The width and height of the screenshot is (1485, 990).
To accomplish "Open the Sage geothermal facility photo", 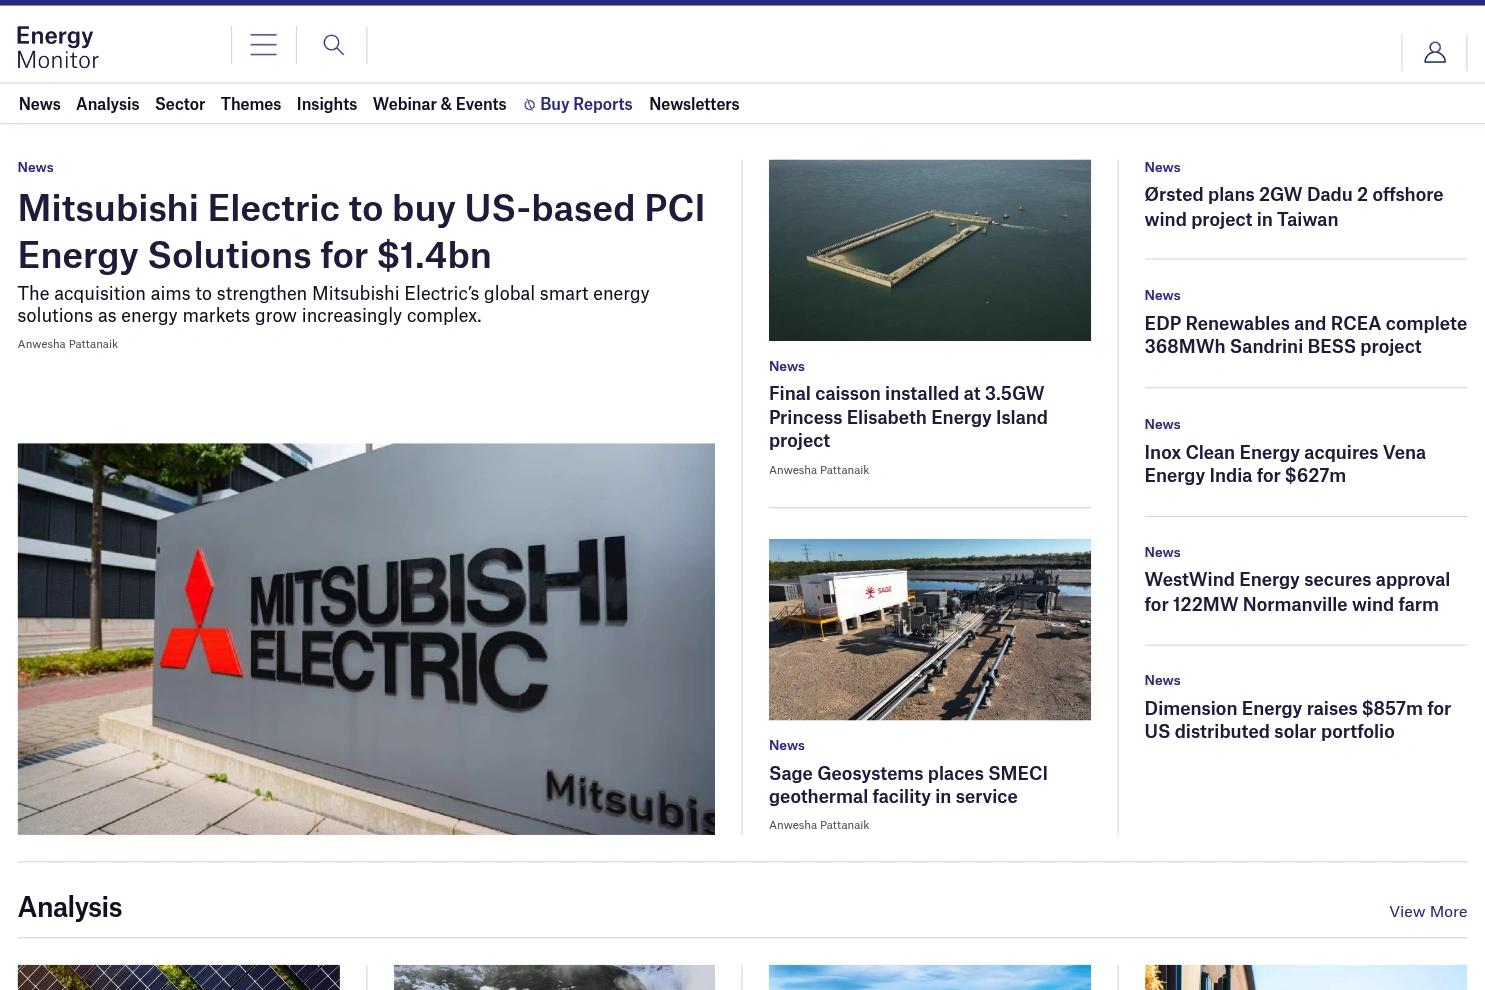I will tap(930, 630).
